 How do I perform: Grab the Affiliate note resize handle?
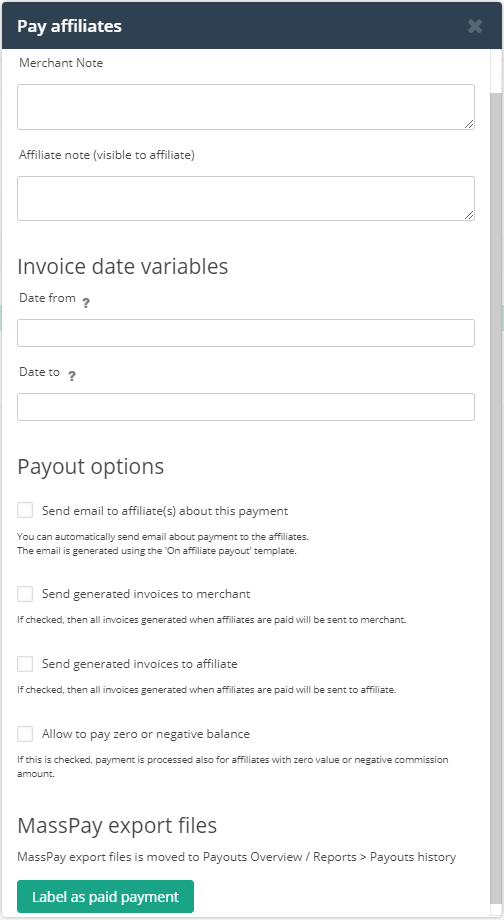pos(469,215)
